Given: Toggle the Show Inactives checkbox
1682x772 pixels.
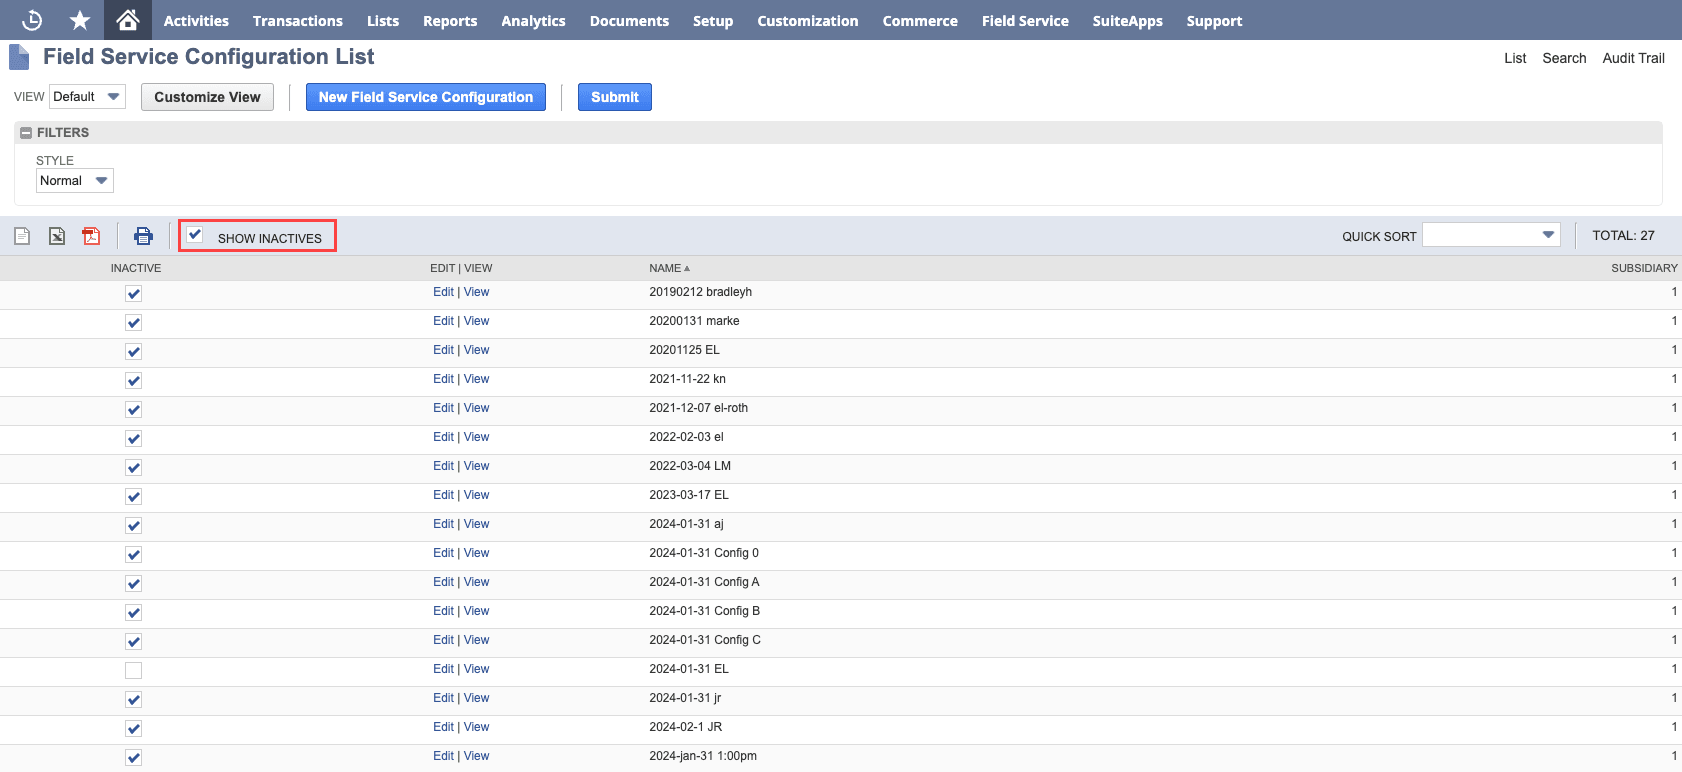Looking at the screenshot, I should click(x=195, y=235).
